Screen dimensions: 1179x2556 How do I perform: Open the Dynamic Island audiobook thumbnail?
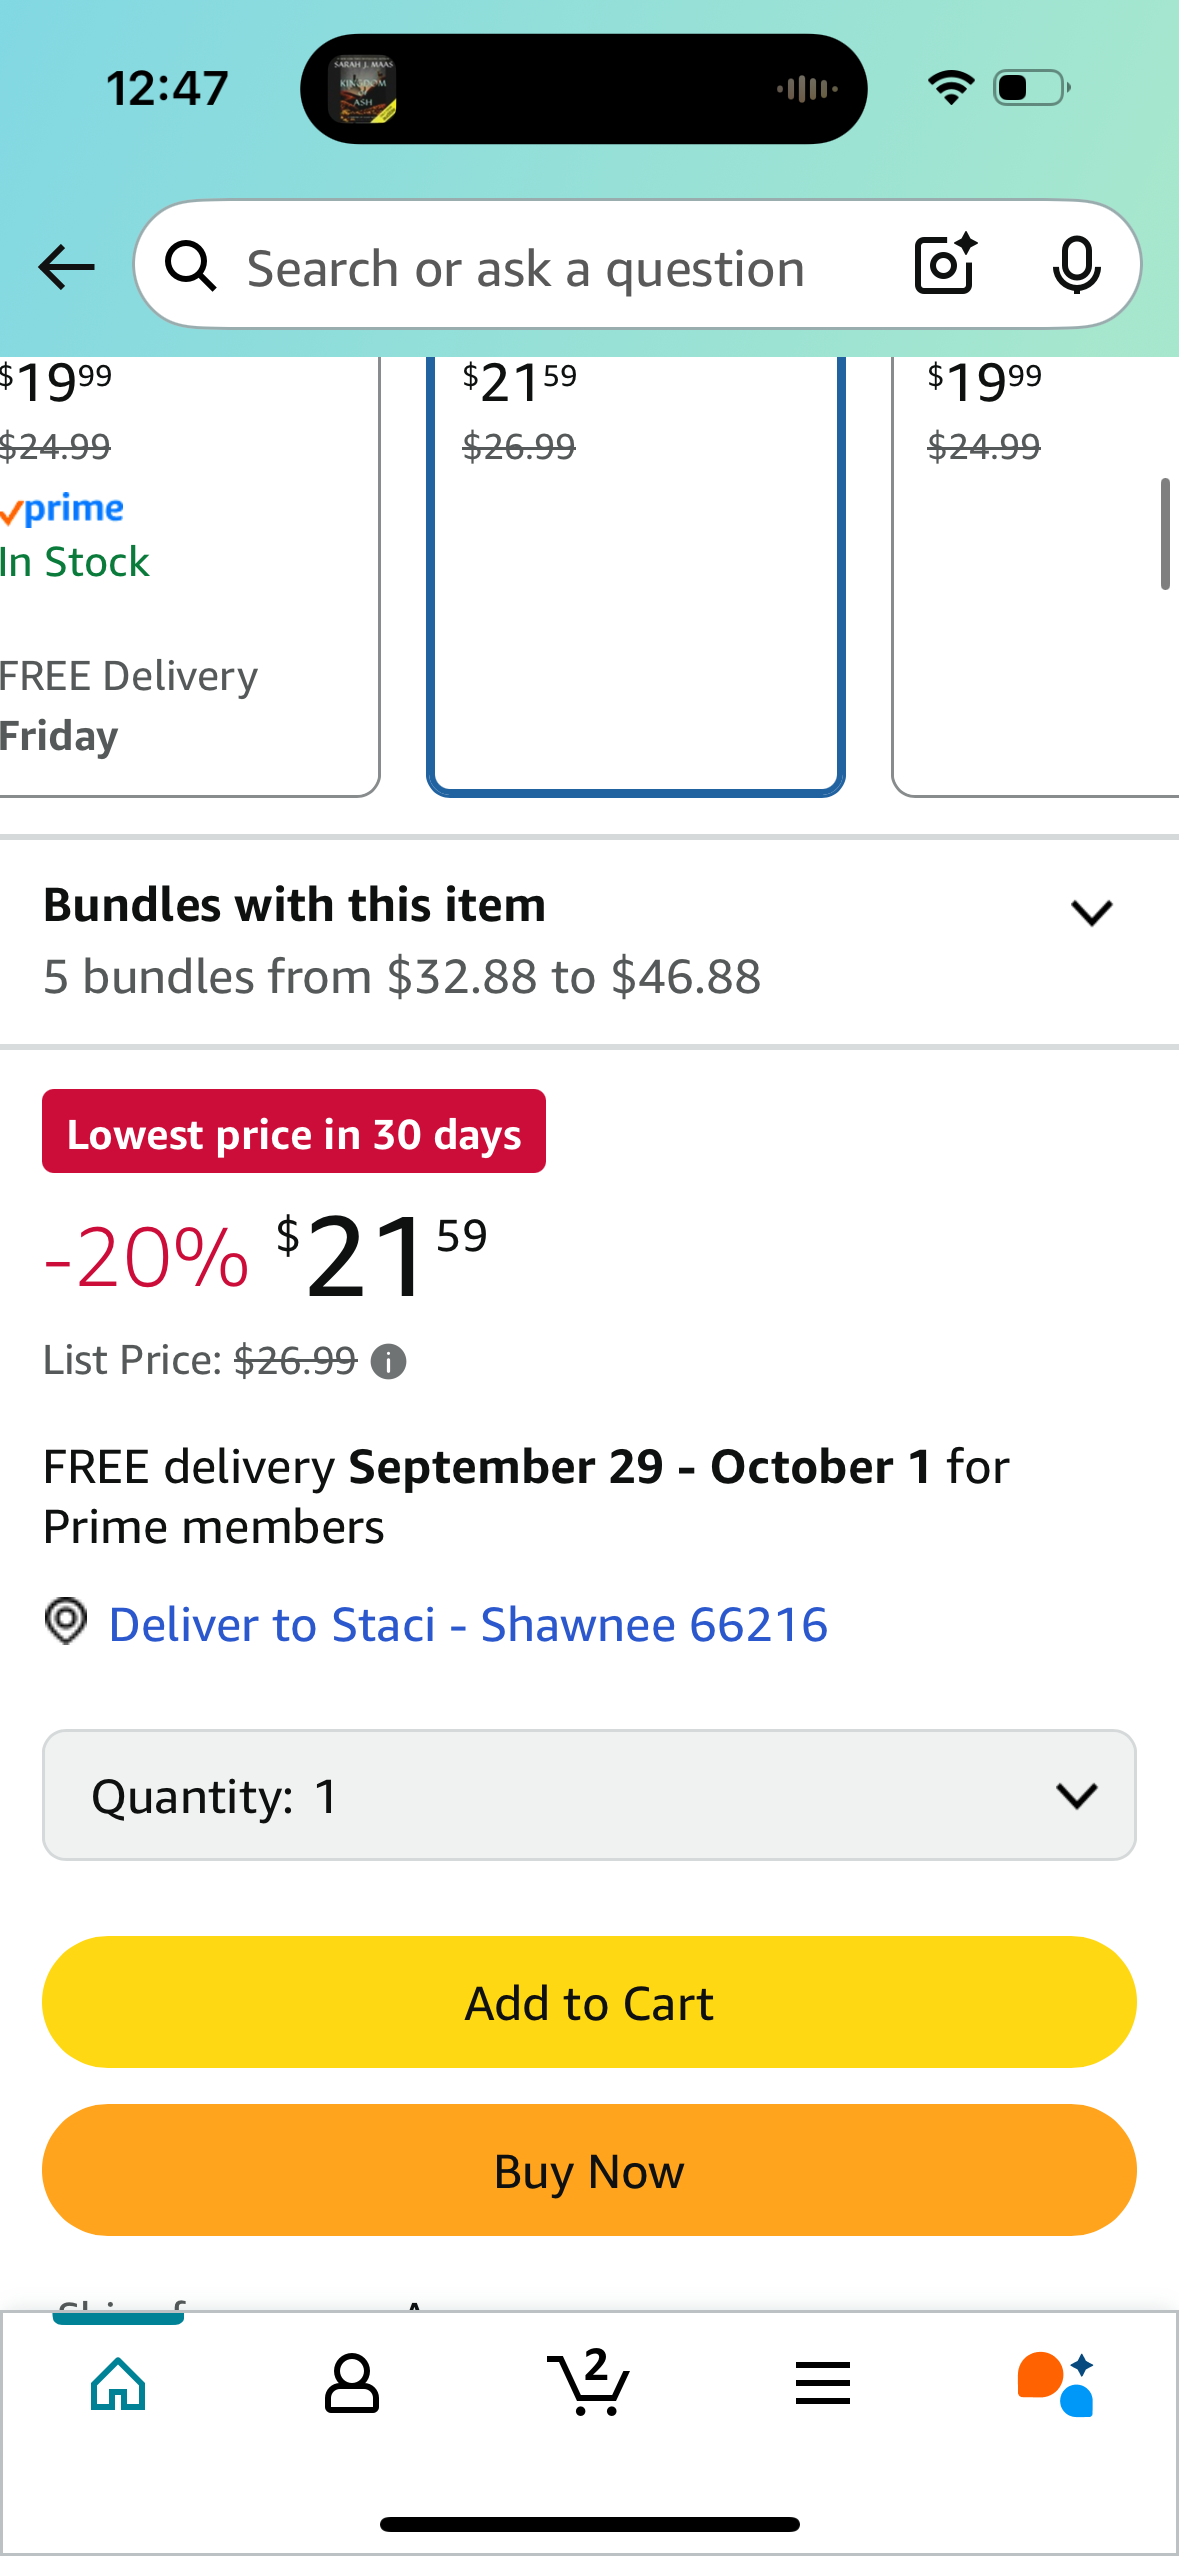pos(362,89)
